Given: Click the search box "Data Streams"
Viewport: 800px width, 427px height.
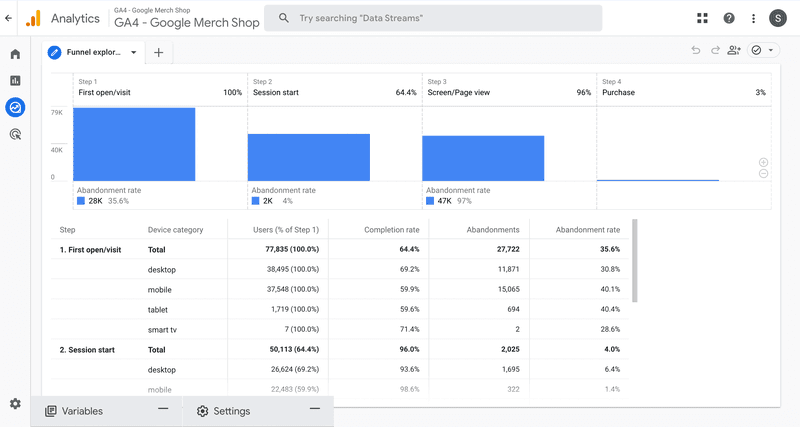Looking at the screenshot, I should tap(433, 18).
